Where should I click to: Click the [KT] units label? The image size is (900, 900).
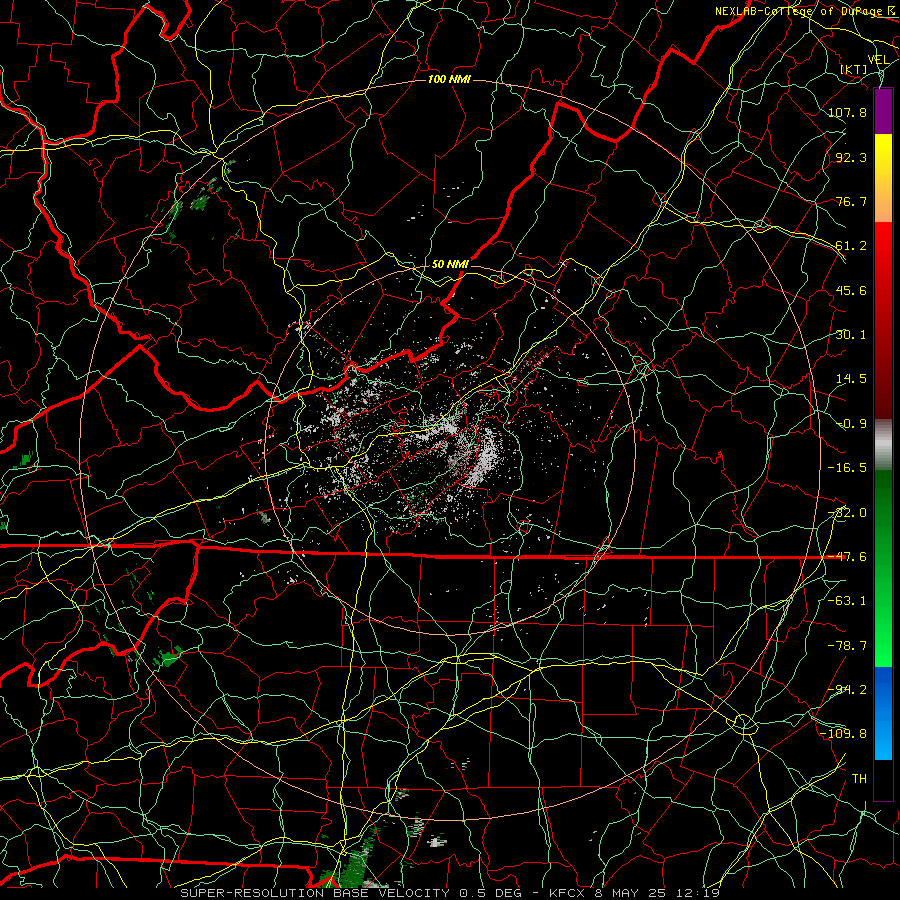click(x=854, y=69)
